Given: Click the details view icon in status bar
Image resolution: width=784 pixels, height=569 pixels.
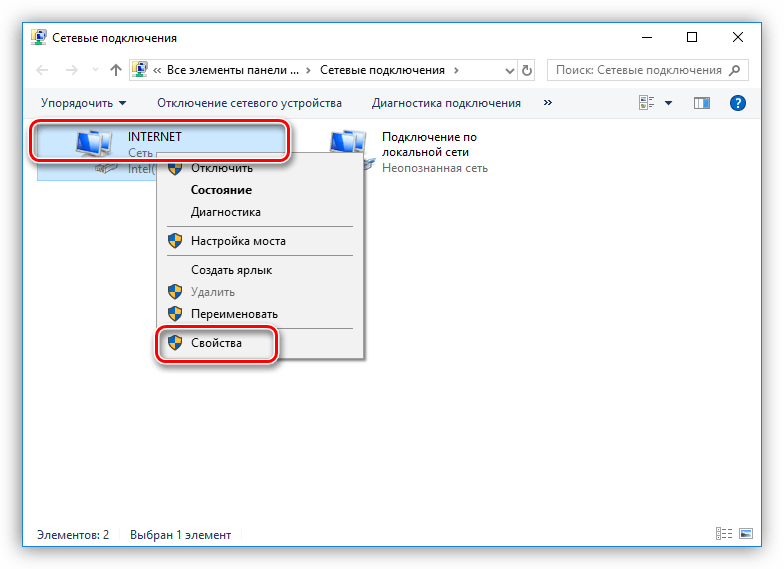Looking at the screenshot, I should click(724, 534).
